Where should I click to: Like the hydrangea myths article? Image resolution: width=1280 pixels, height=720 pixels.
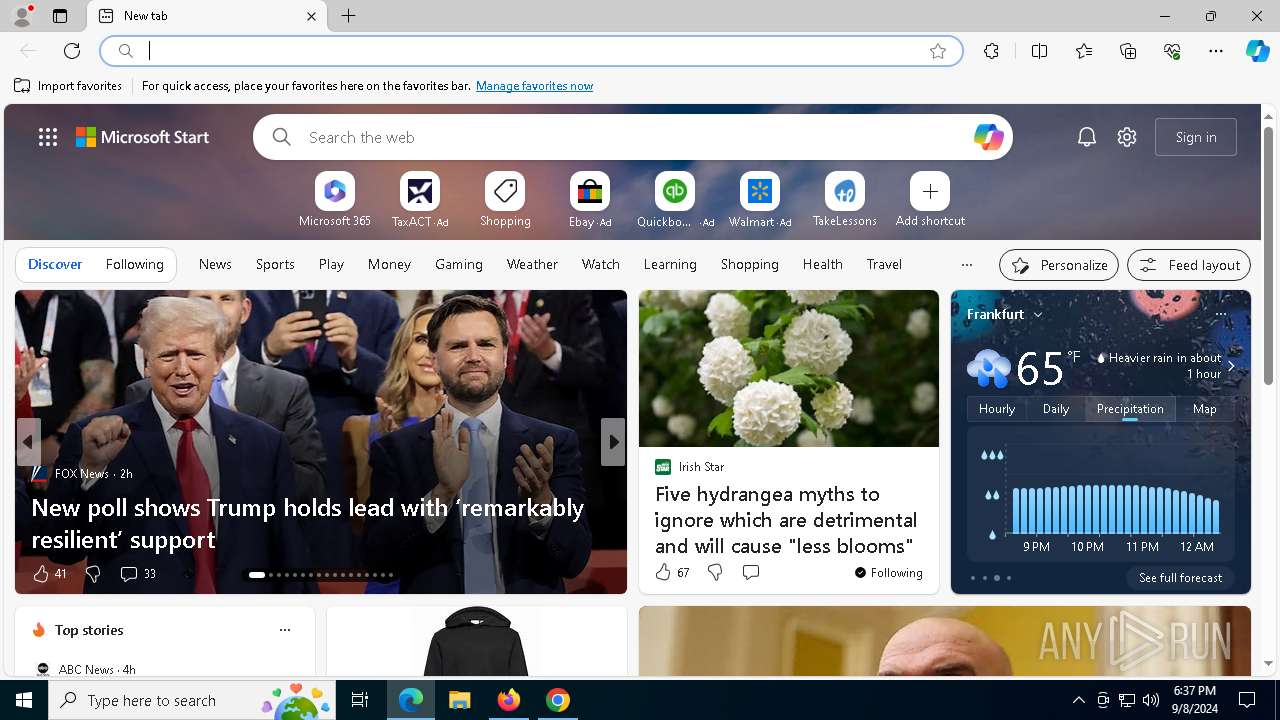pyautogui.click(x=672, y=572)
